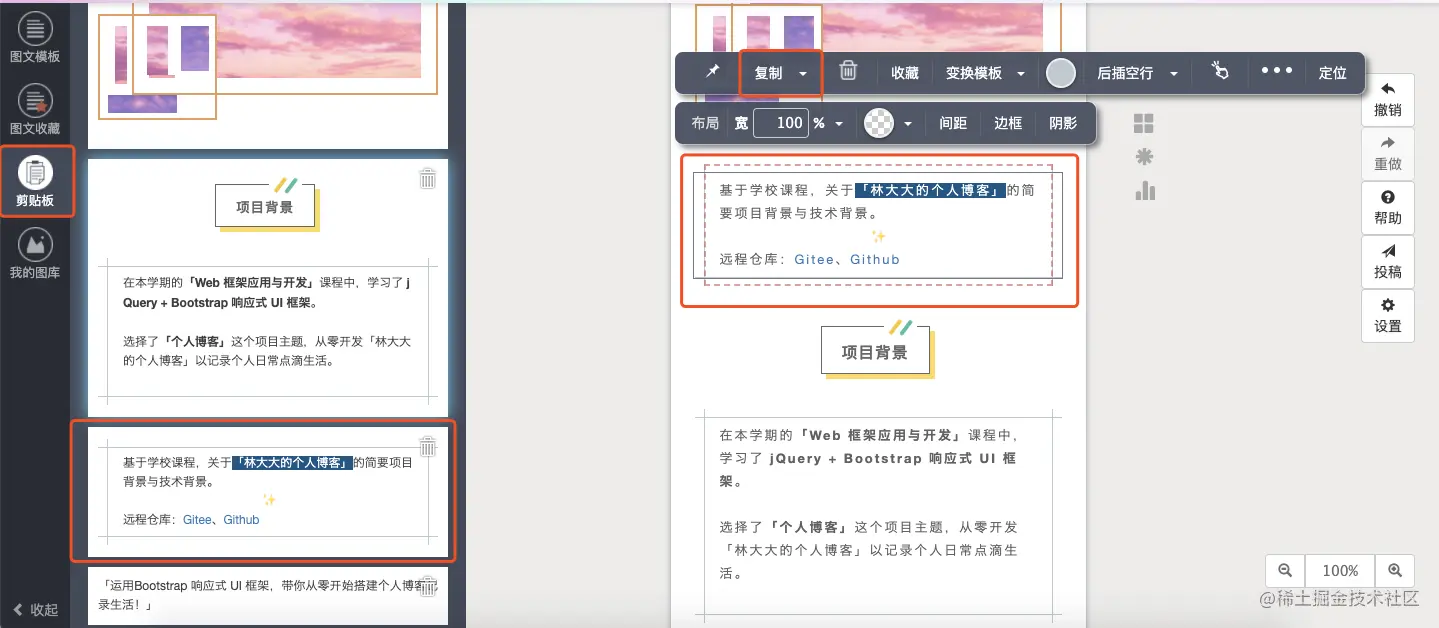This screenshot has width=1439, height=628.
Task: Click the Github link in the clipboard card
Action: [241, 520]
